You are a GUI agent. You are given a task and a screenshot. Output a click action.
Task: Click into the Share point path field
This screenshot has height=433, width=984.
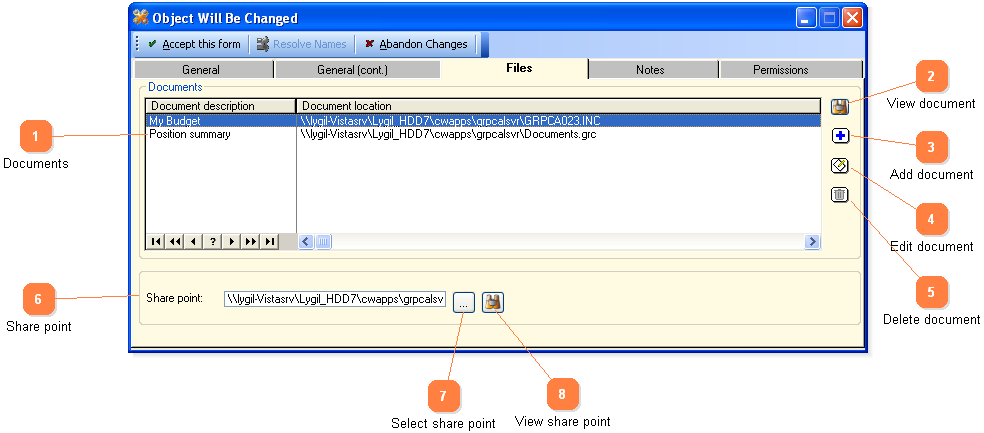click(334, 300)
